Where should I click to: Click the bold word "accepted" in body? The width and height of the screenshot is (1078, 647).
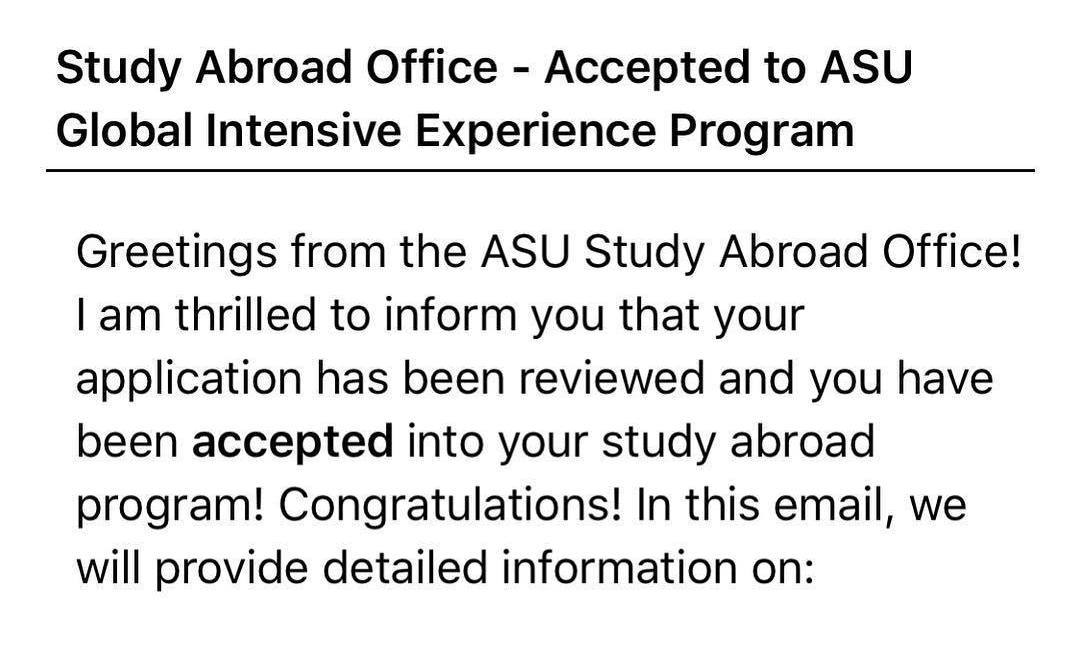[x=293, y=441]
